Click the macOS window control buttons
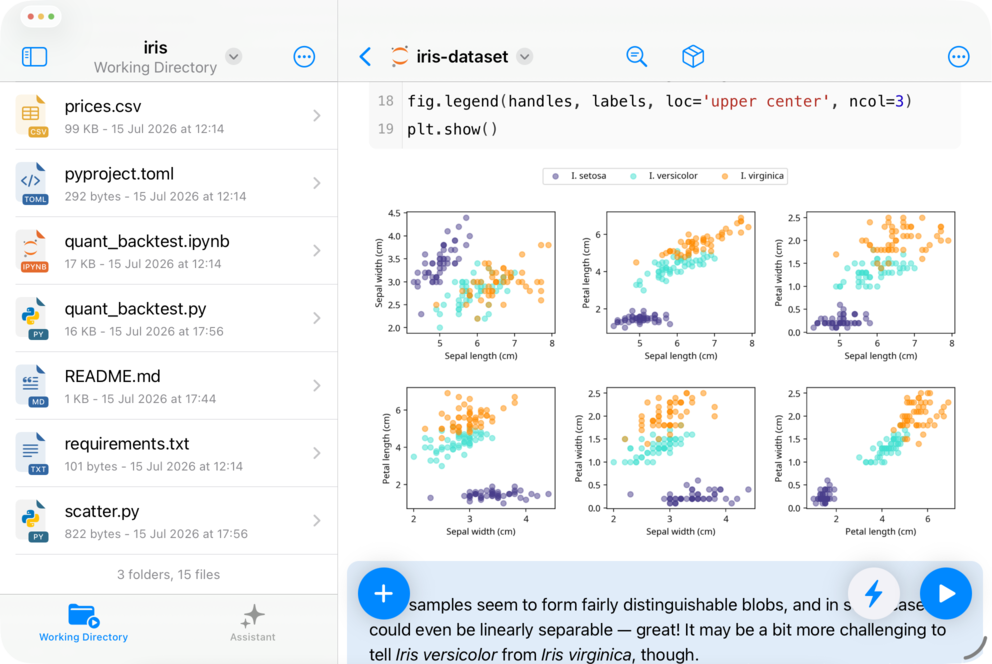Image resolution: width=992 pixels, height=664 pixels. tap(41, 16)
